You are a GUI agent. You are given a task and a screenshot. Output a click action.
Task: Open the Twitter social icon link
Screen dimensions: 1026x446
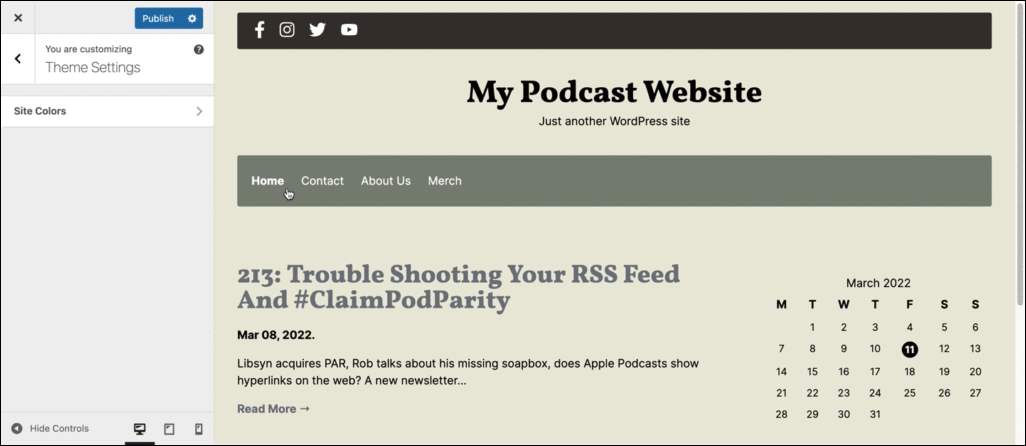pos(317,30)
